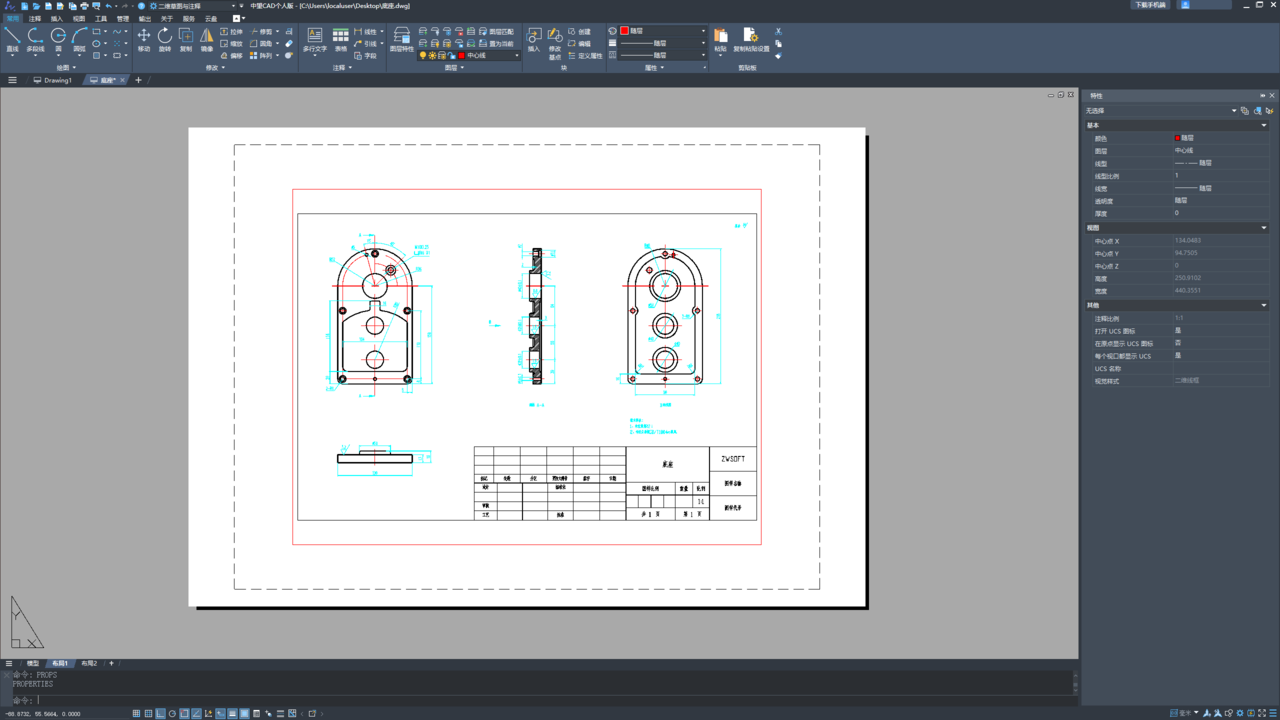Open the workspace dropdown 二维草图与注释

coord(195,6)
